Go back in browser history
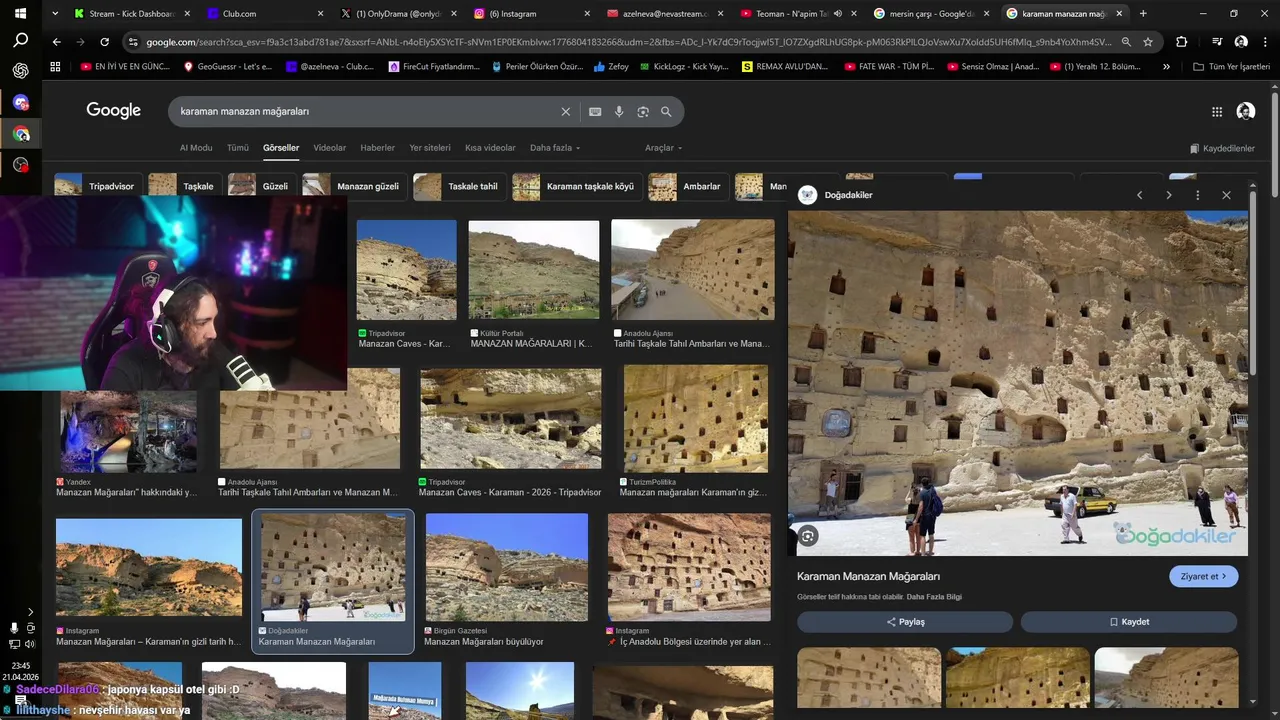The height and width of the screenshot is (720, 1280). point(56,42)
